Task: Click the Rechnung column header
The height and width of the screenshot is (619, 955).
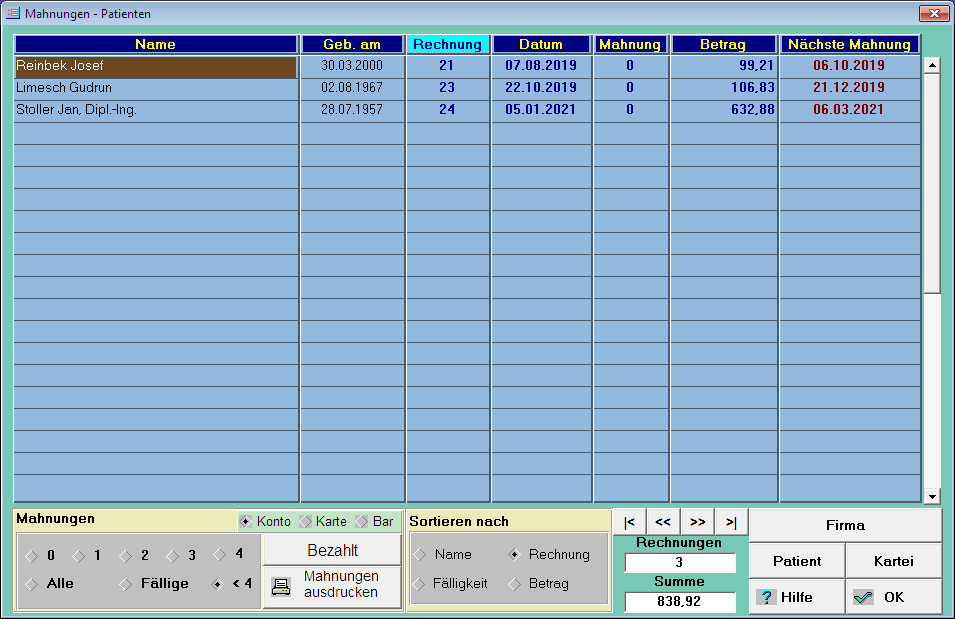Action: pyautogui.click(x=447, y=44)
